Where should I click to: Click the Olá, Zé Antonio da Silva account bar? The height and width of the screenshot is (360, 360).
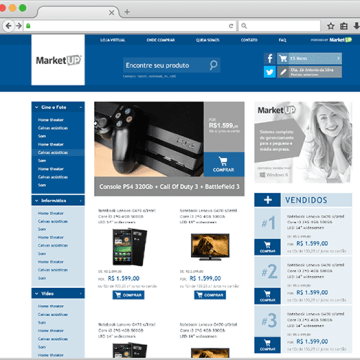click(x=309, y=72)
